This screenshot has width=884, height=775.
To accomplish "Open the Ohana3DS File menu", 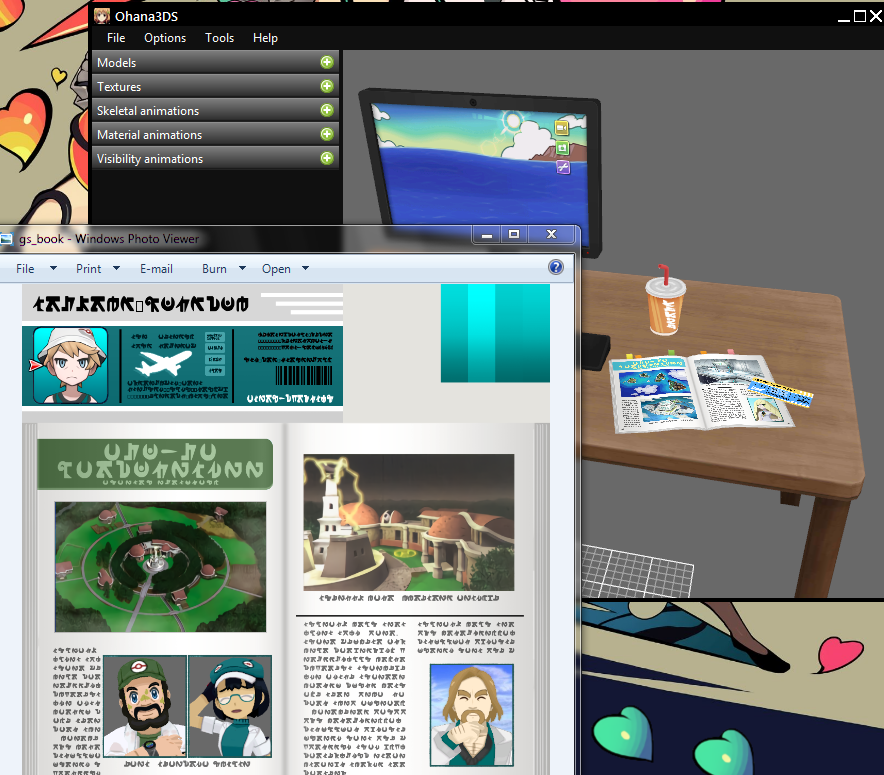I will [116, 38].
